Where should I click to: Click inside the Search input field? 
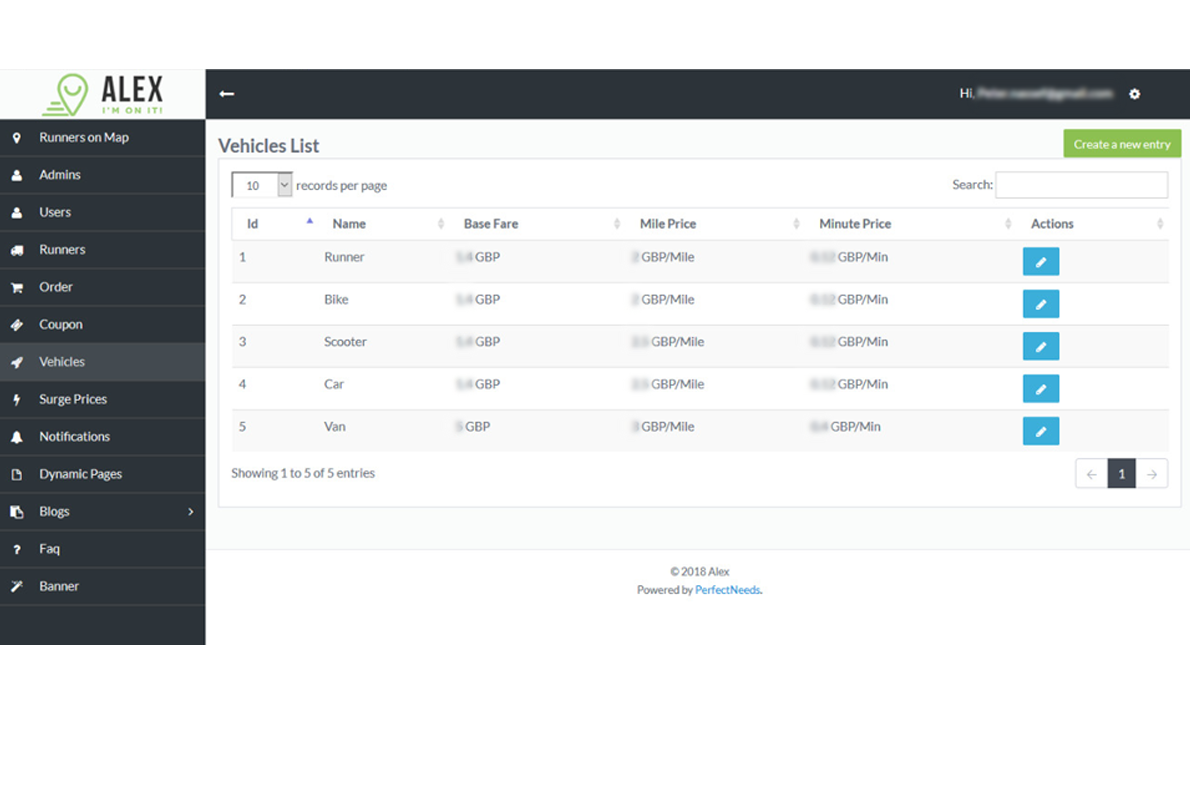pyautogui.click(x=1080, y=185)
